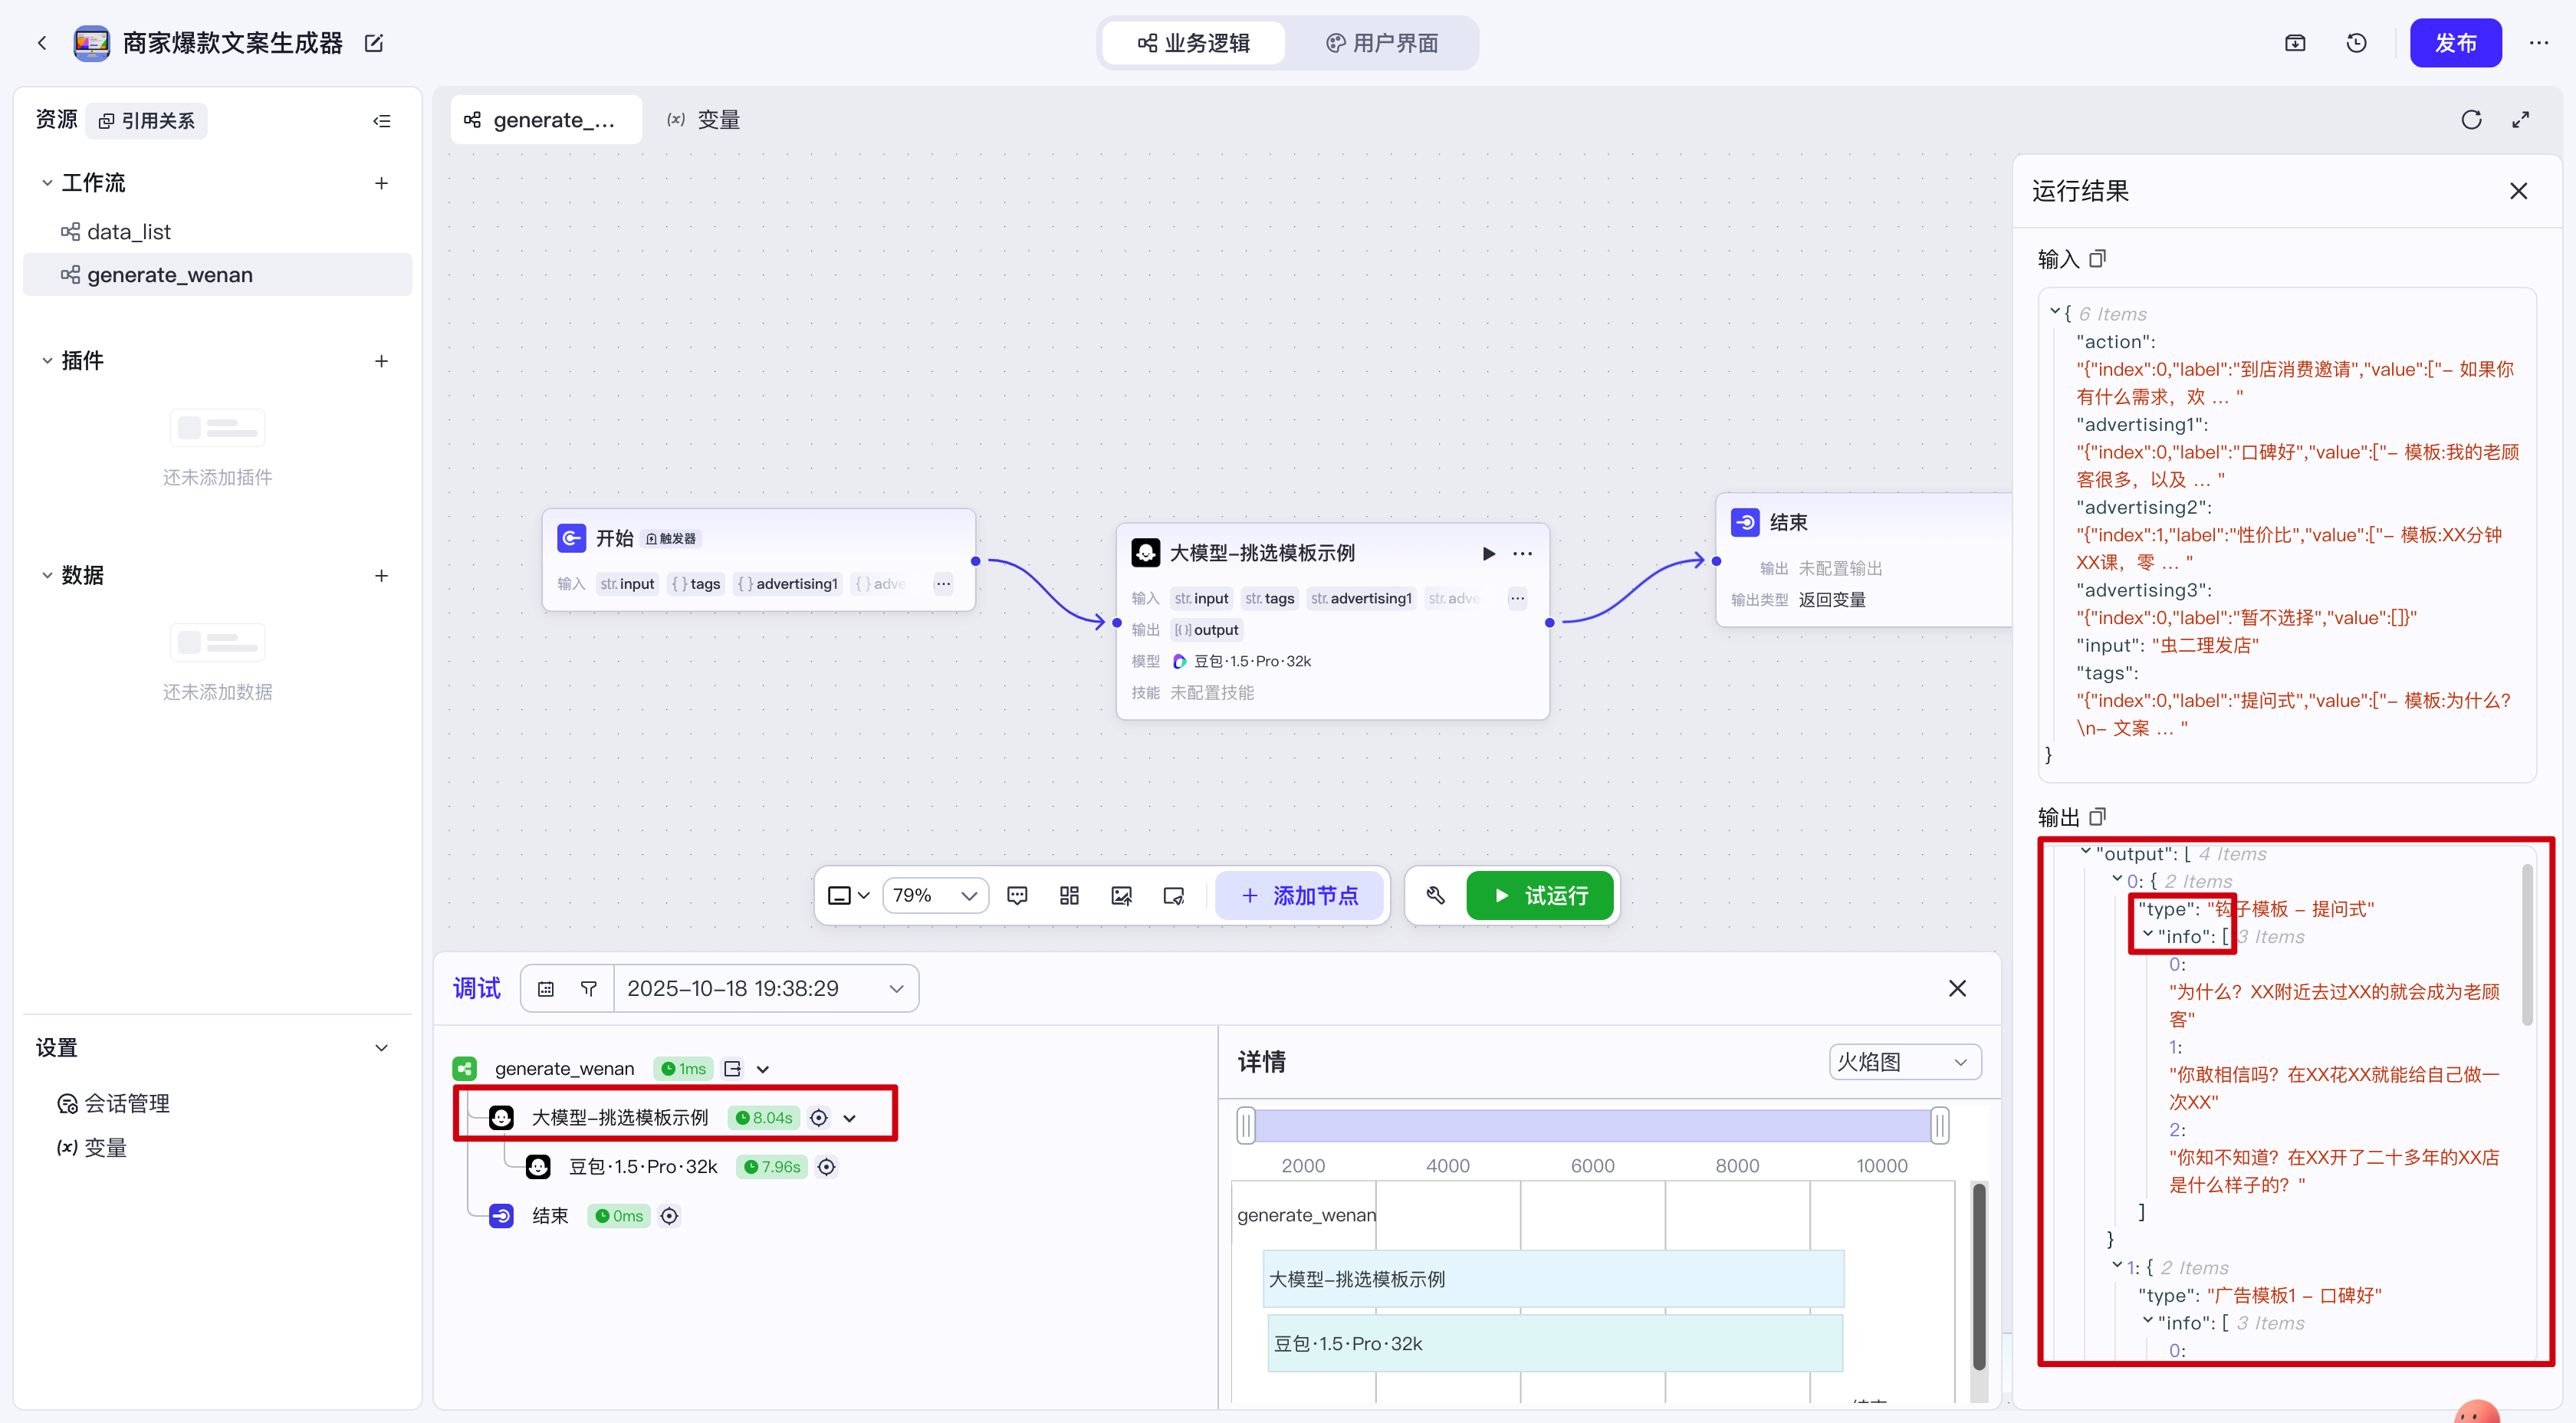Collapse the 工作流 section
Screen dimensions: 2576x1423
click(47, 183)
